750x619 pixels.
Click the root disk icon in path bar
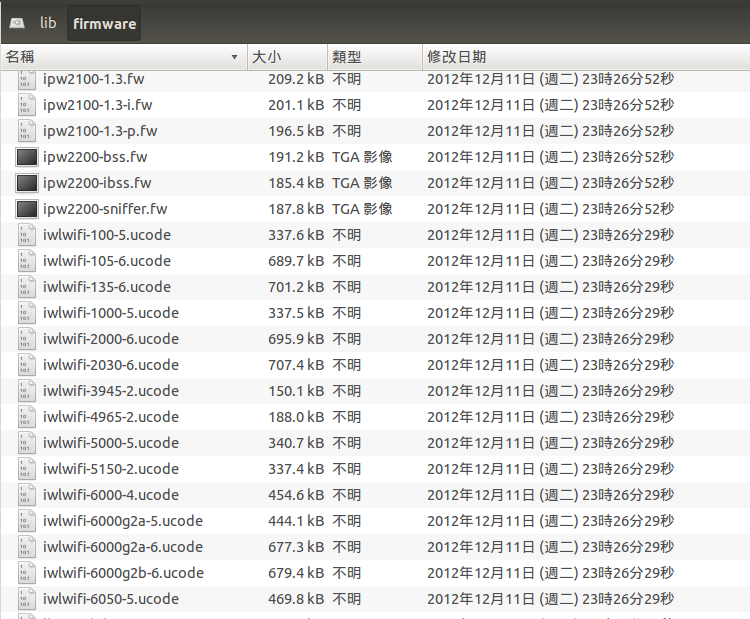(17, 23)
